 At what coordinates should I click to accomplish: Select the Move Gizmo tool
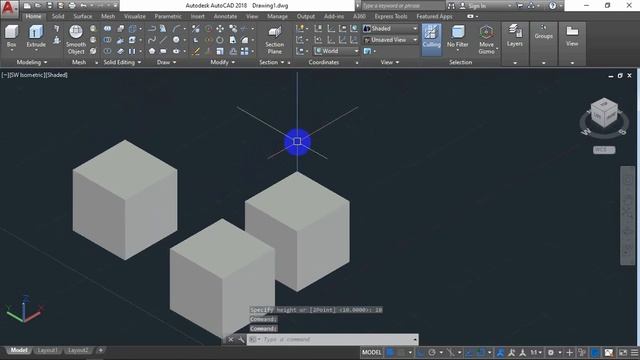[x=486, y=40]
